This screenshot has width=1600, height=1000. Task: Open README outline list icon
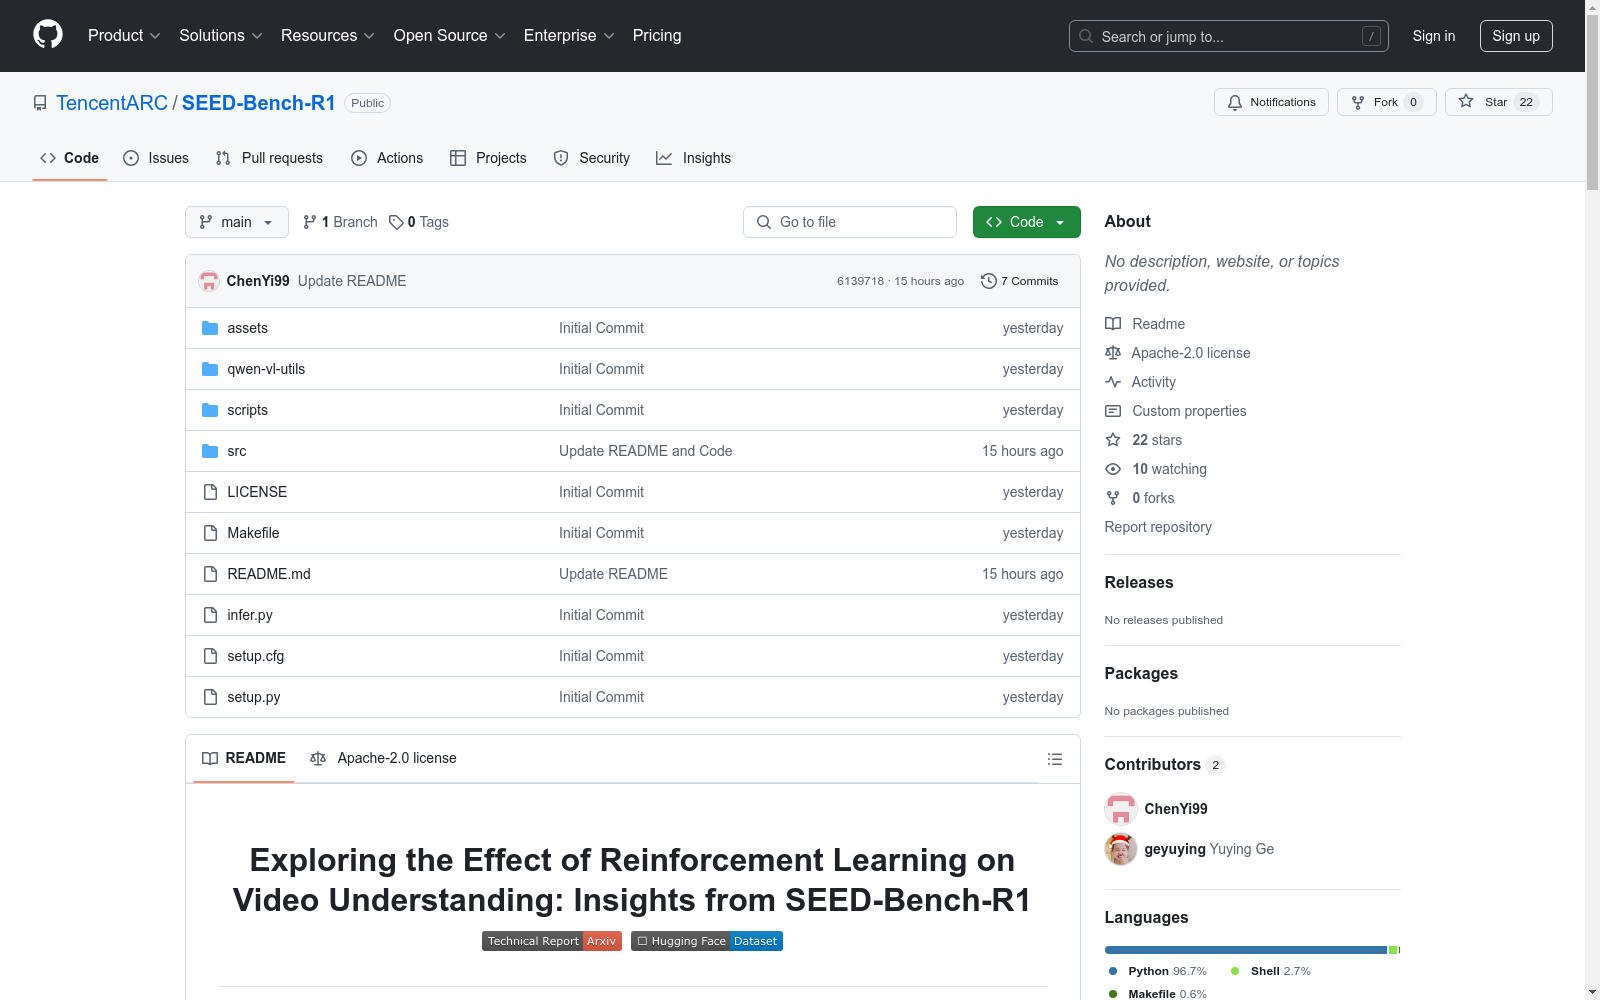(x=1055, y=759)
